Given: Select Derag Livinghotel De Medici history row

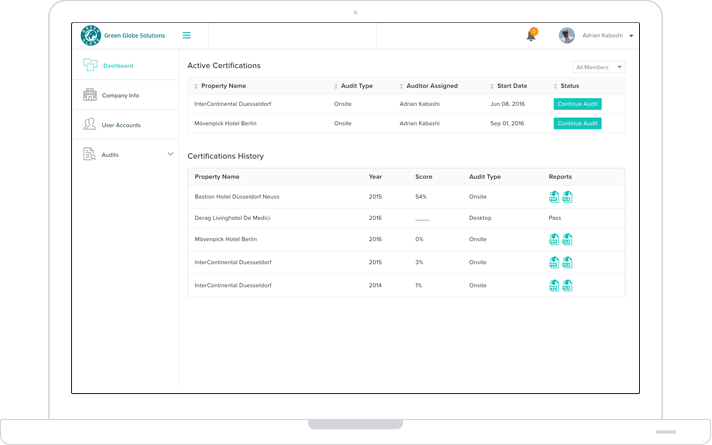Looking at the screenshot, I should click(406, 218).
